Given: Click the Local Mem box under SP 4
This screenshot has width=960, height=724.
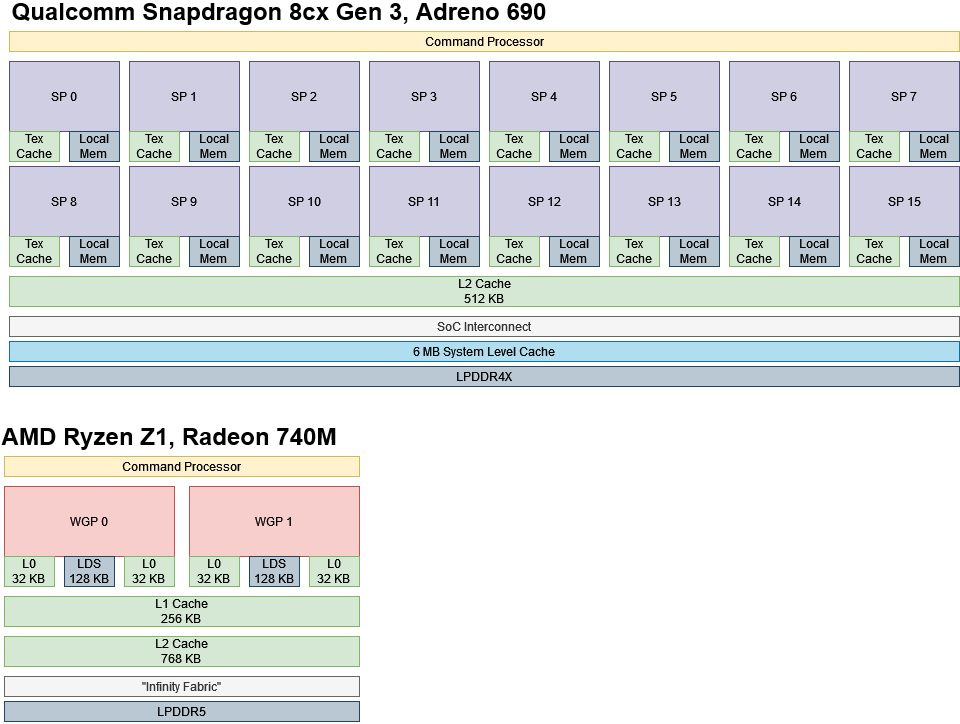Looking at the screenshot, I should pos(574,146).
